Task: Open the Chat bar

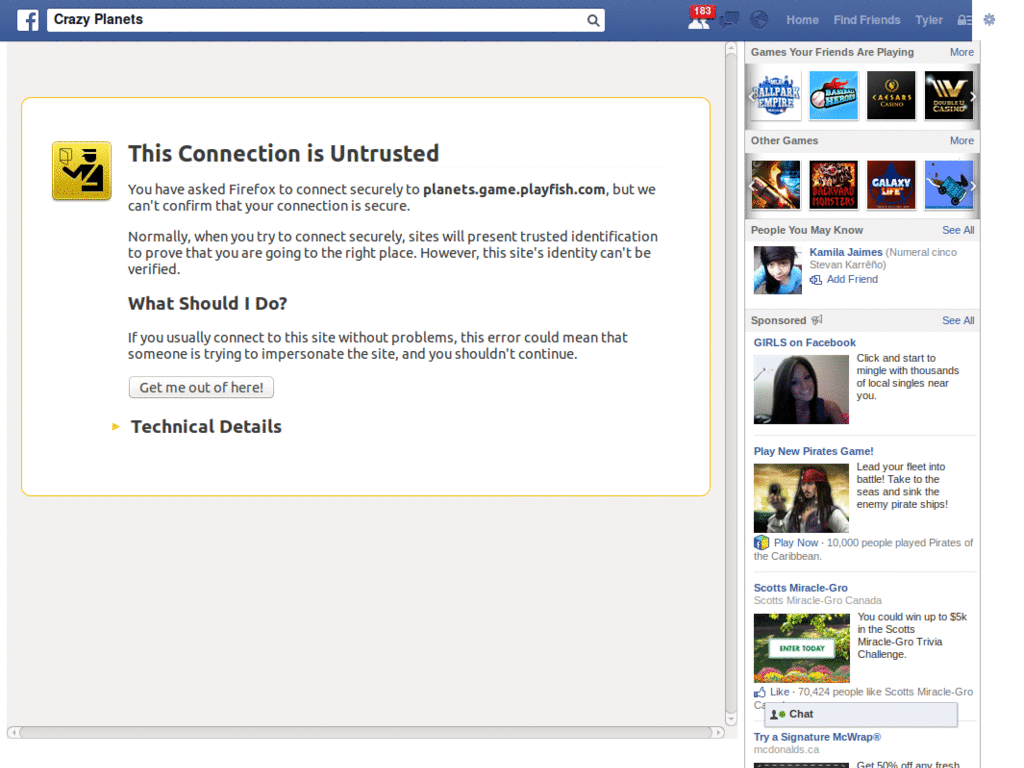Action: 861,714
